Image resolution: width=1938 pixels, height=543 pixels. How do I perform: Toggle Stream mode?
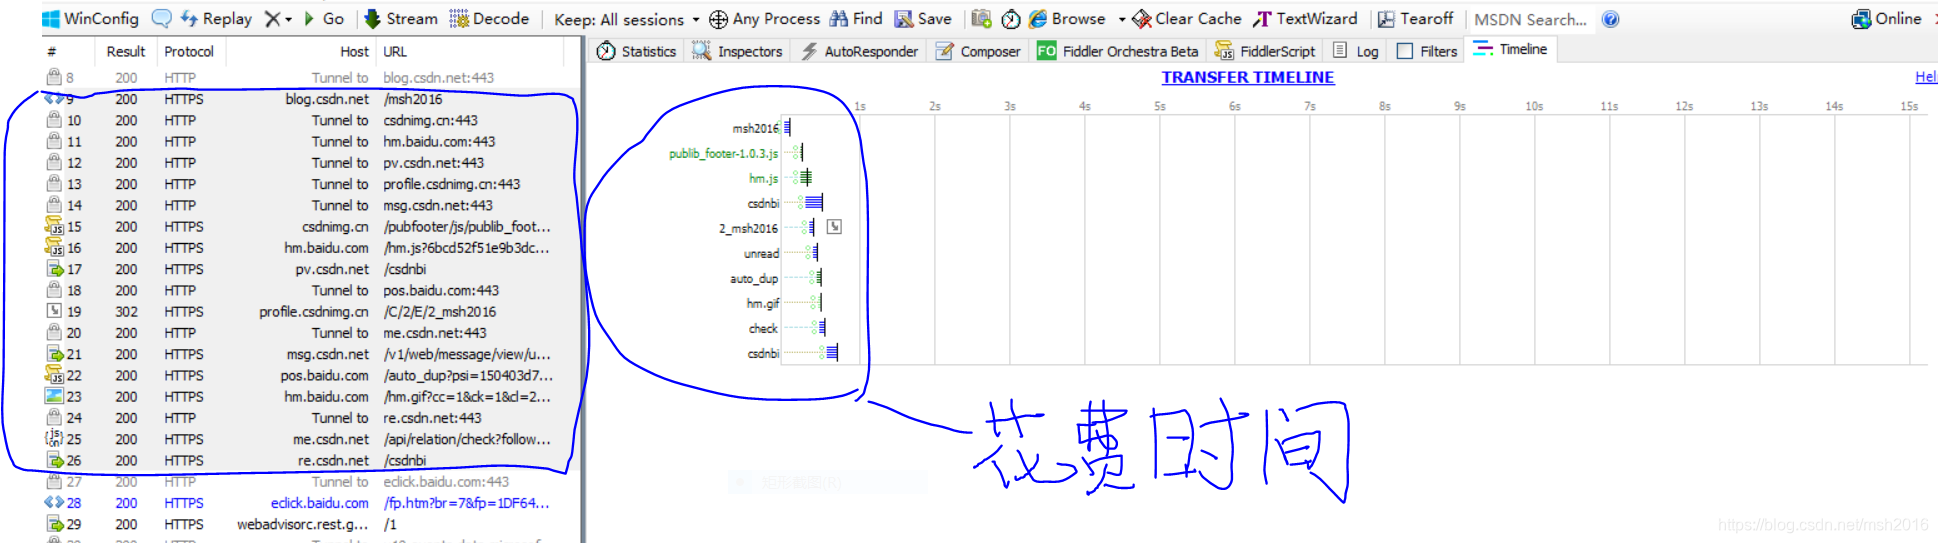pyautogui.click(x=401, y=19)
